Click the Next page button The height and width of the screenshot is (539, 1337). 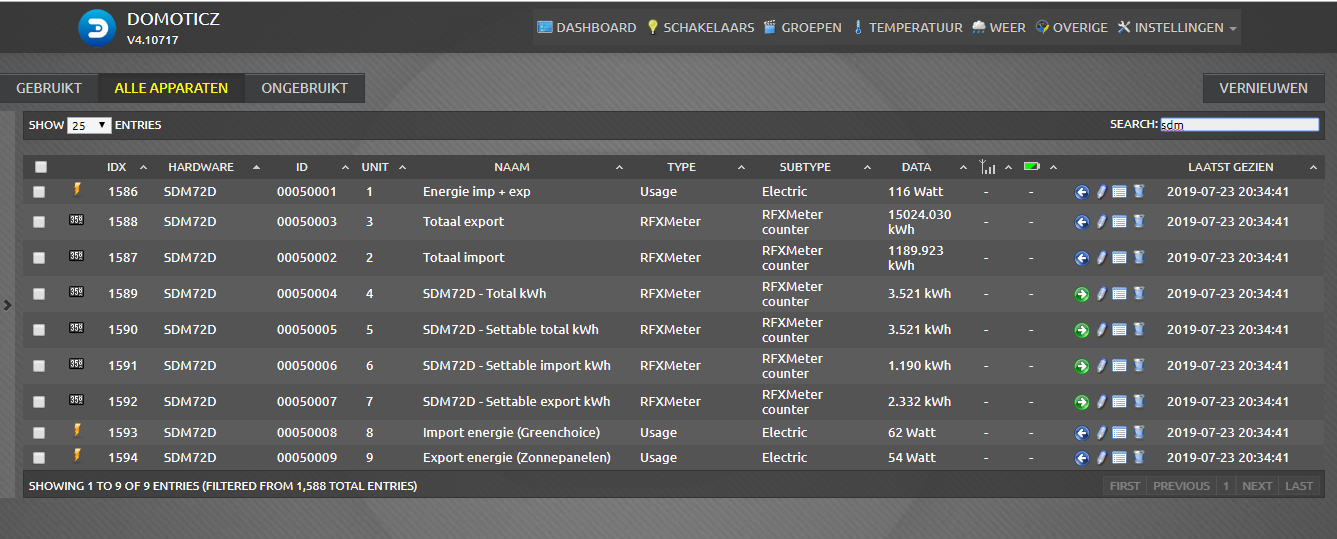click(1257, 486)
